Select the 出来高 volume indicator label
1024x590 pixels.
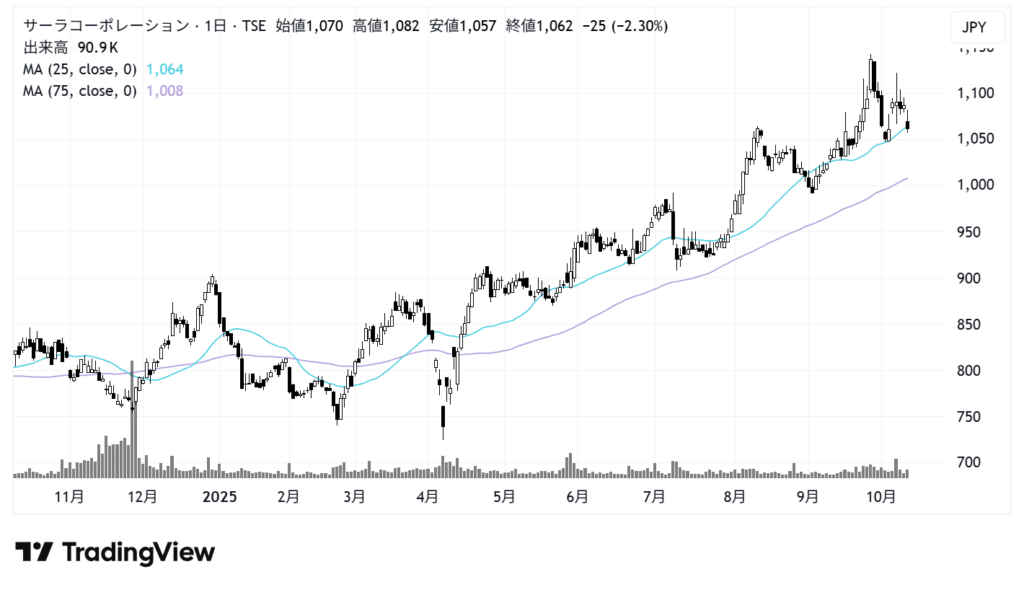46,47
